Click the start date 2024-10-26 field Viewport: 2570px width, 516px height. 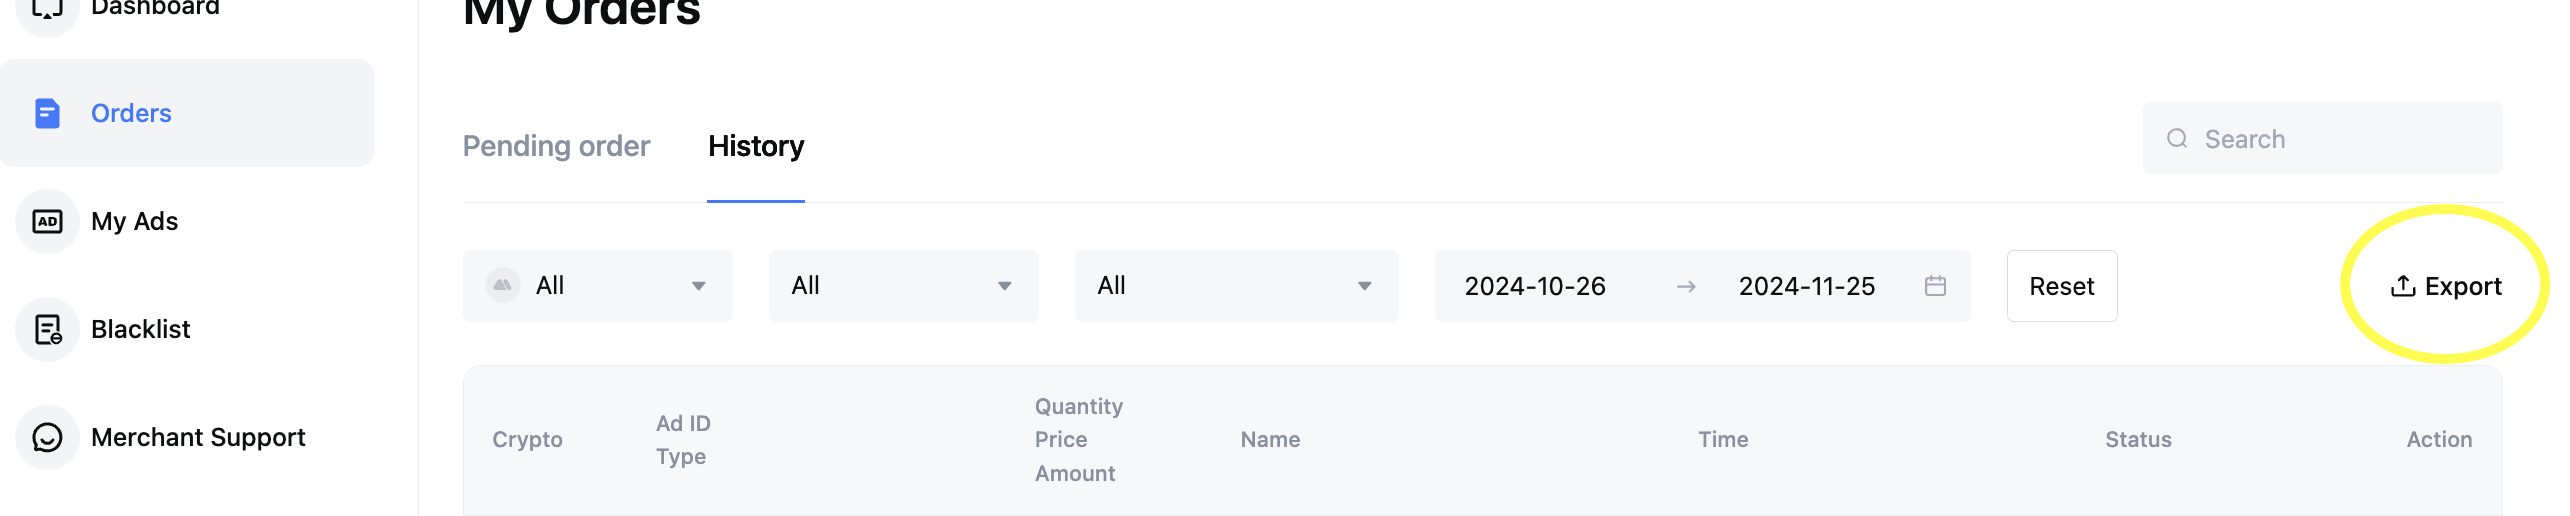click(x=1535, y=286)
